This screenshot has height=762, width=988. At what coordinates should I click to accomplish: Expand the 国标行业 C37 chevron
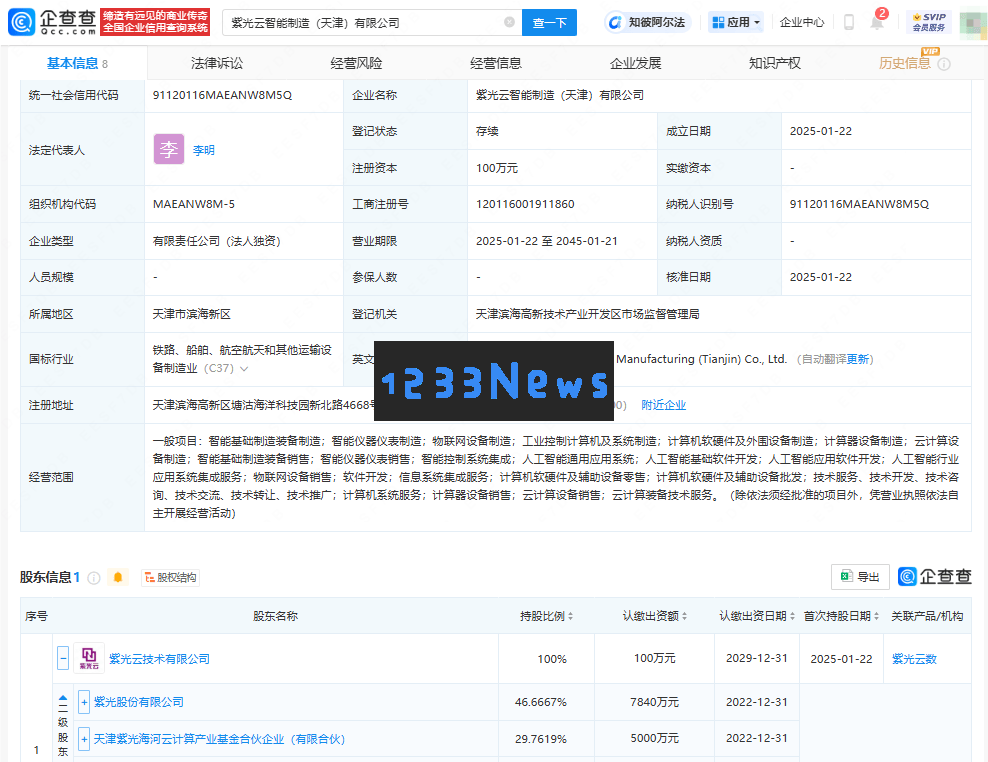(244, 368)
